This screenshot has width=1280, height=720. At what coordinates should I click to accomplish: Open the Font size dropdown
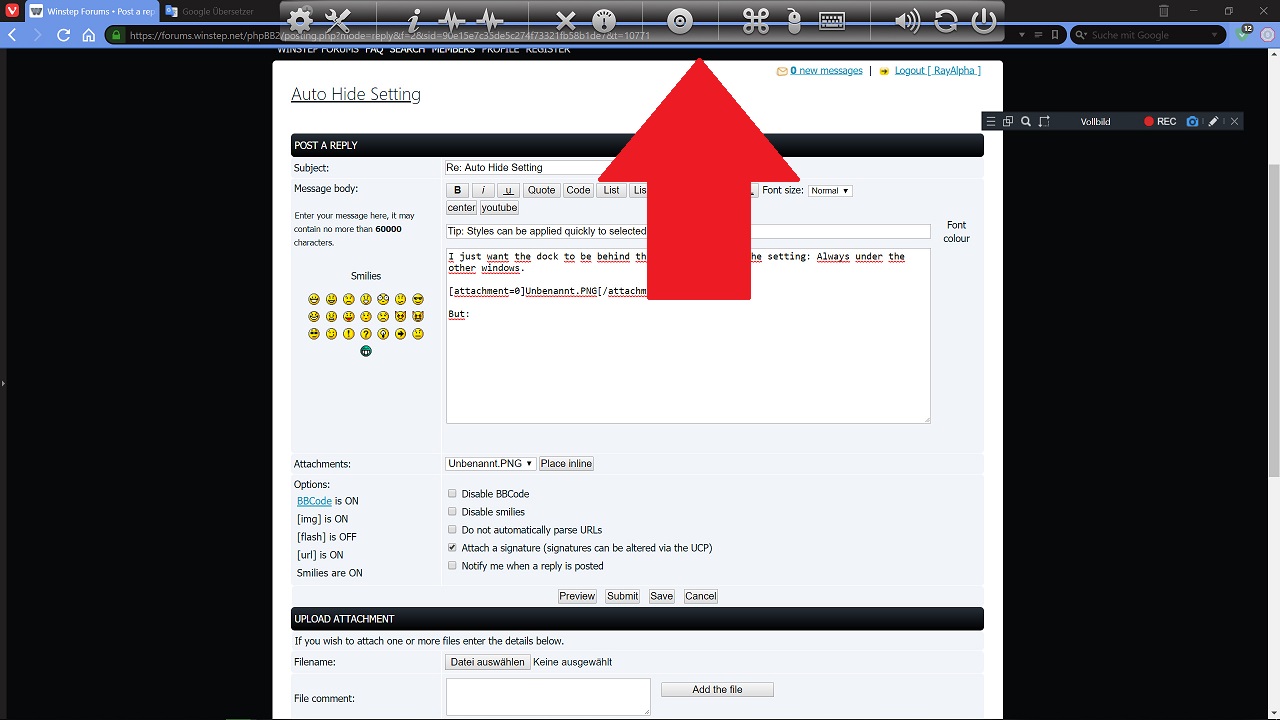[x=830, y=191]
